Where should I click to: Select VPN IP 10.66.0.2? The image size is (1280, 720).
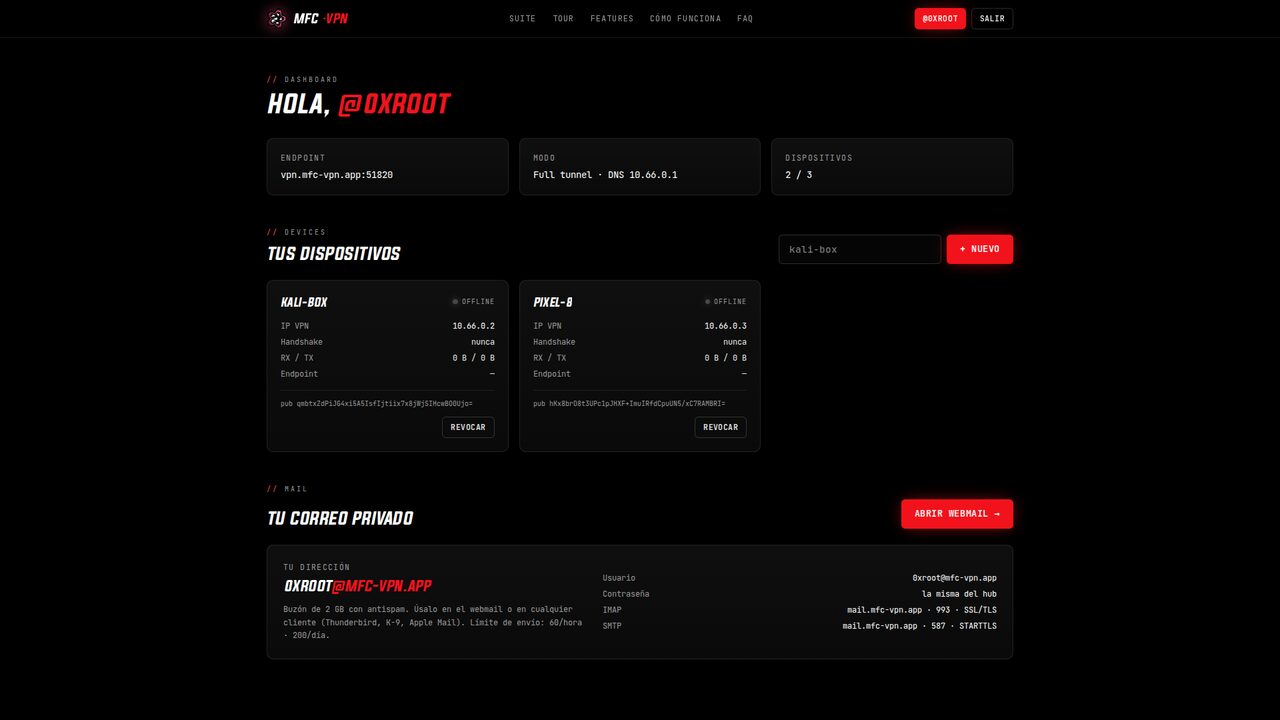[x=474, y=326]
